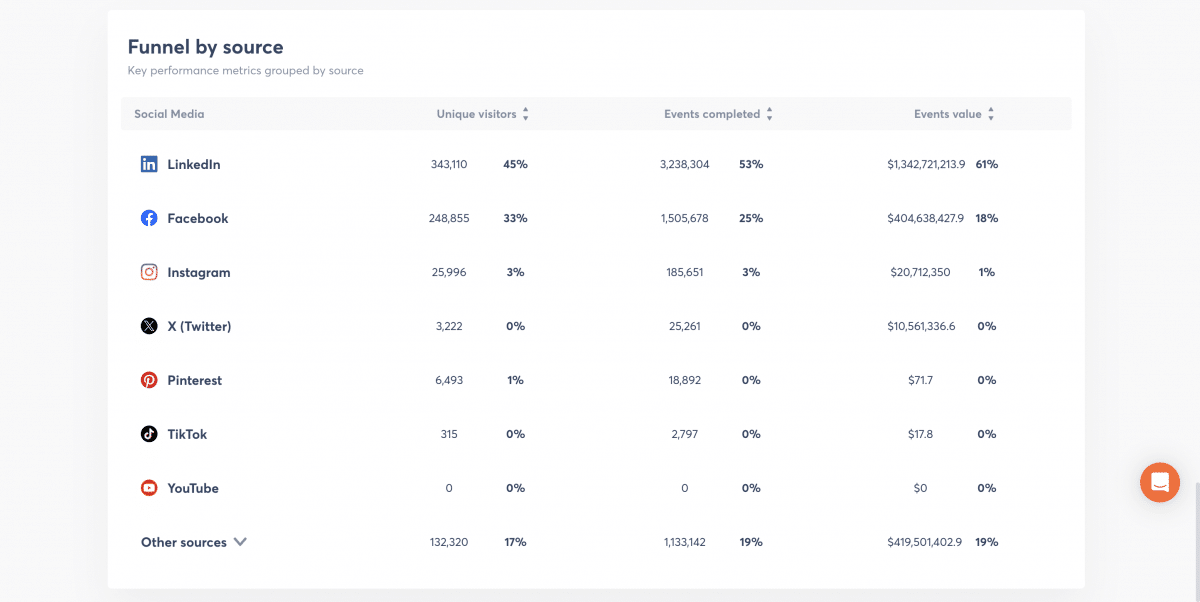This screenshot has width=1200, height=602.
Task: Sort table by Unique visitors
Action: pyautogui.click(x=526, y=114)
